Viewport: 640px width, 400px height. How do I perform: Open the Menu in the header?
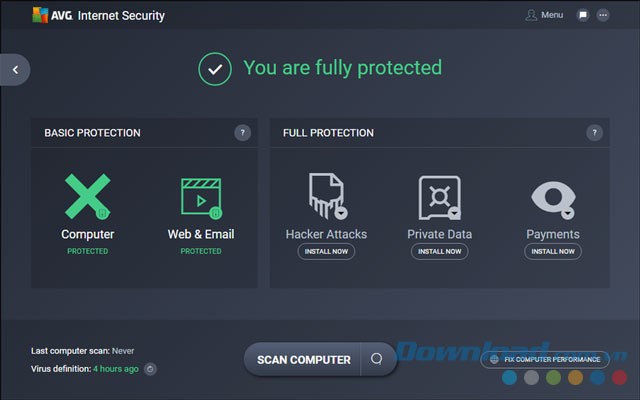(x=552, y=15)
